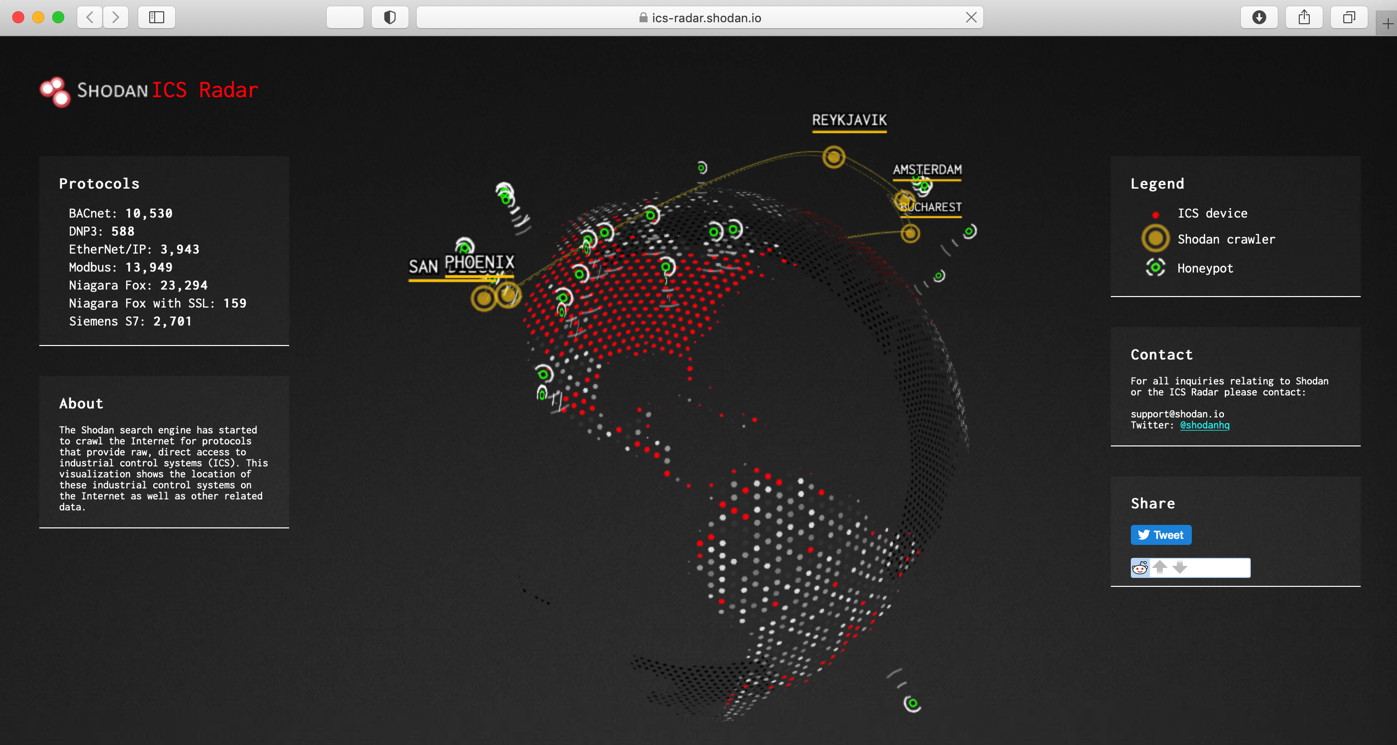Viewport: 1397px width, 745px height.
Task: Click the PHOENIX city label
Action: (x=479, y=263)
